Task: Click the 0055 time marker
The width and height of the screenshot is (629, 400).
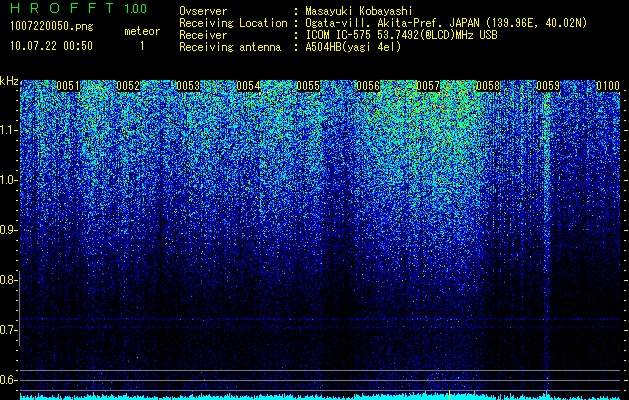Action: click(308, 86)
